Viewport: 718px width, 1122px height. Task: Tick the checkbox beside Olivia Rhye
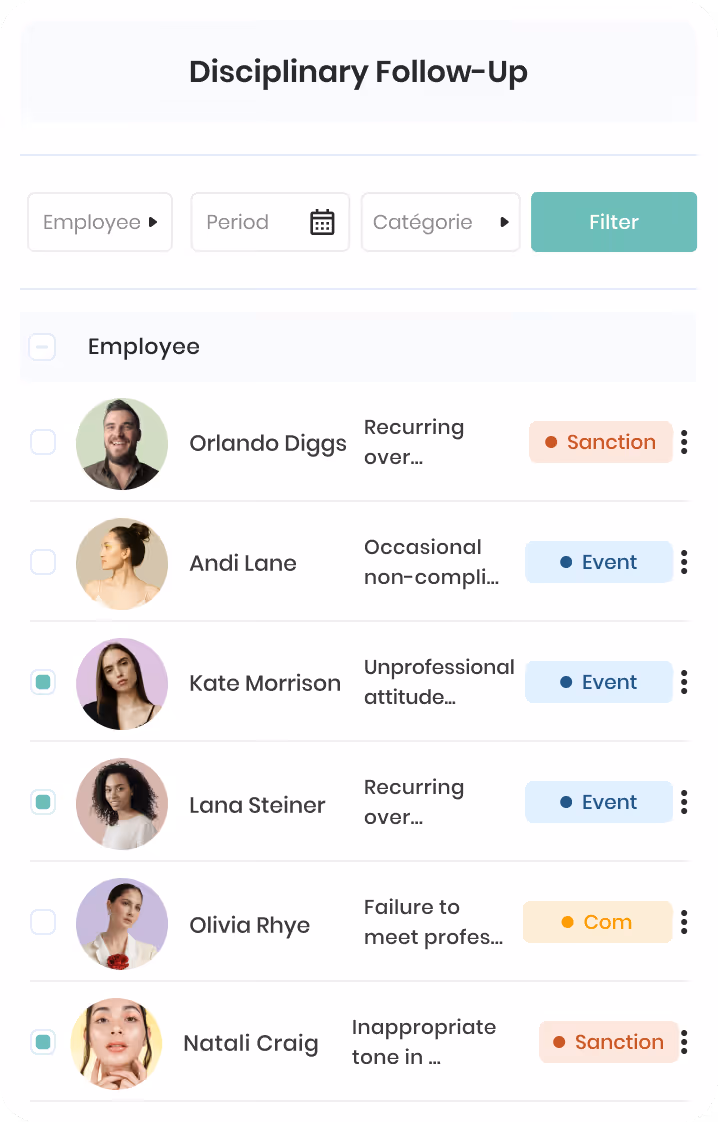click(x=43, y=922)
